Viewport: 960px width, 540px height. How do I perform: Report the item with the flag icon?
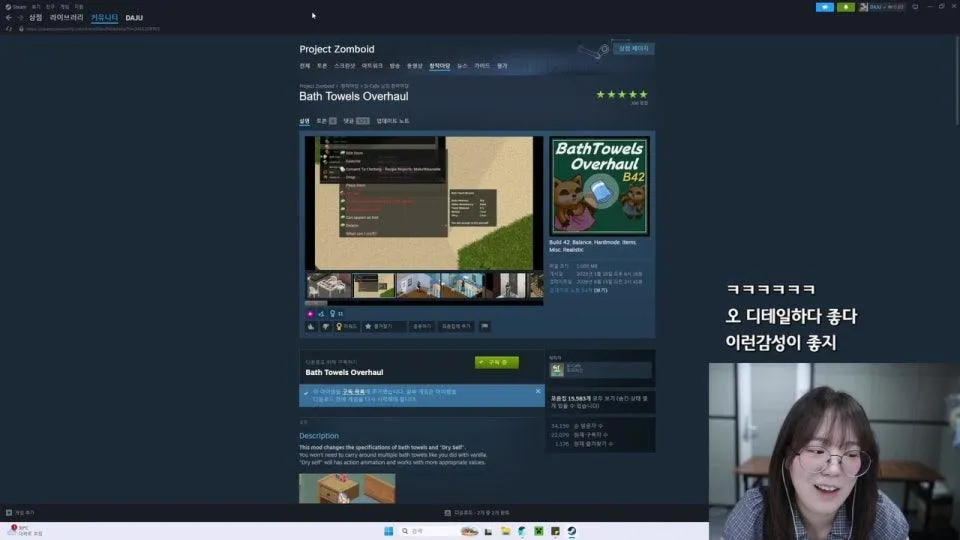(x=485, y=327)
